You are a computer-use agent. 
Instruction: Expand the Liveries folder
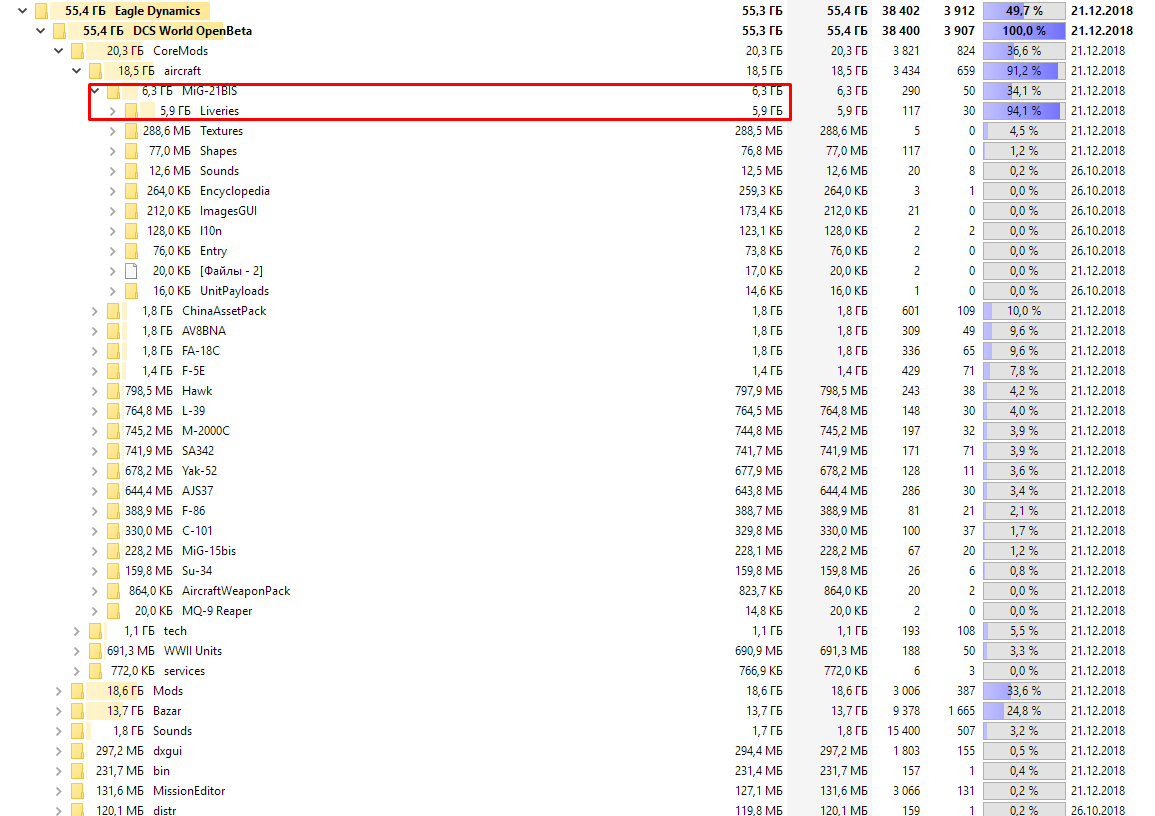[113, 110]
